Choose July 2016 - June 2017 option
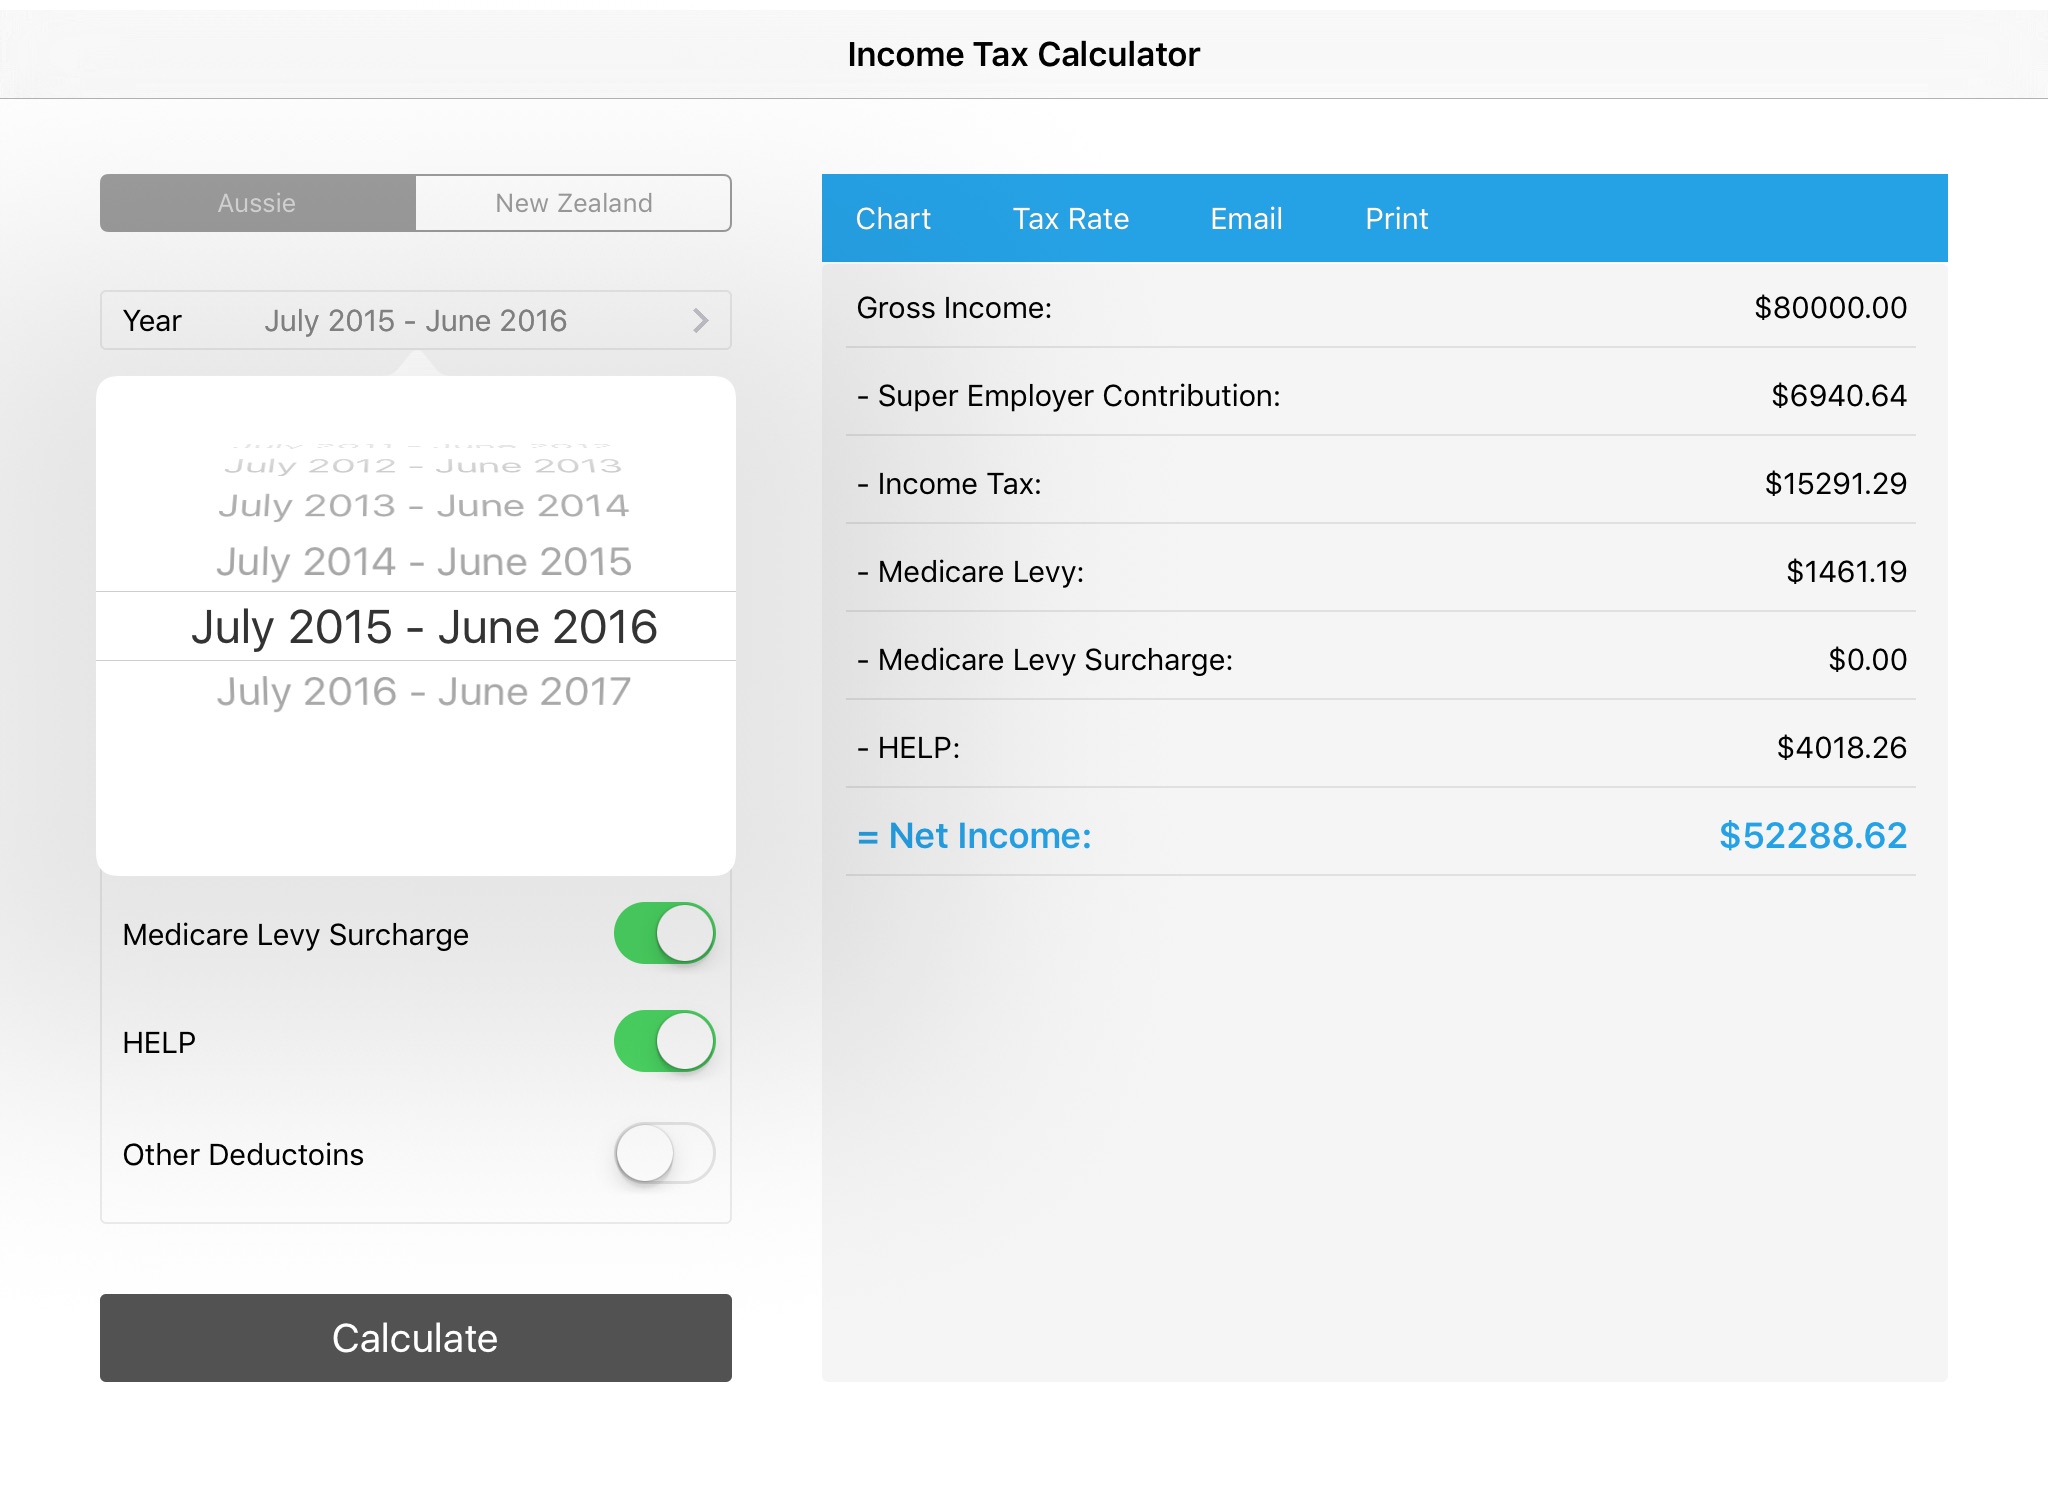The height and width of the screenshot is (1496, 2048). (424, 691)
